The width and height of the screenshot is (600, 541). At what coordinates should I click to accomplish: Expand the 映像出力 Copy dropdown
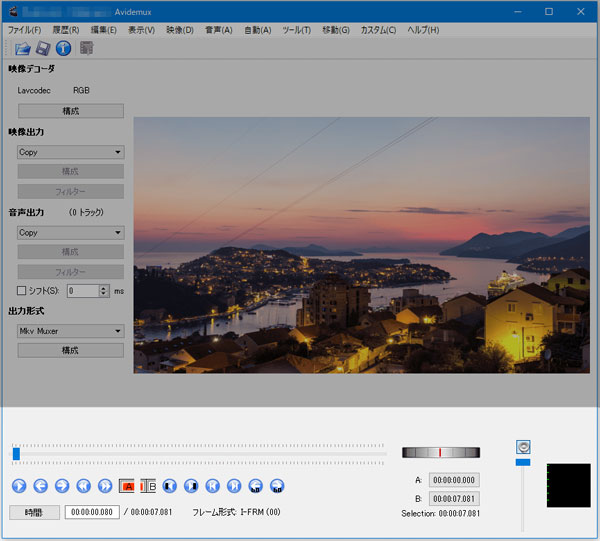pos(71,152)
